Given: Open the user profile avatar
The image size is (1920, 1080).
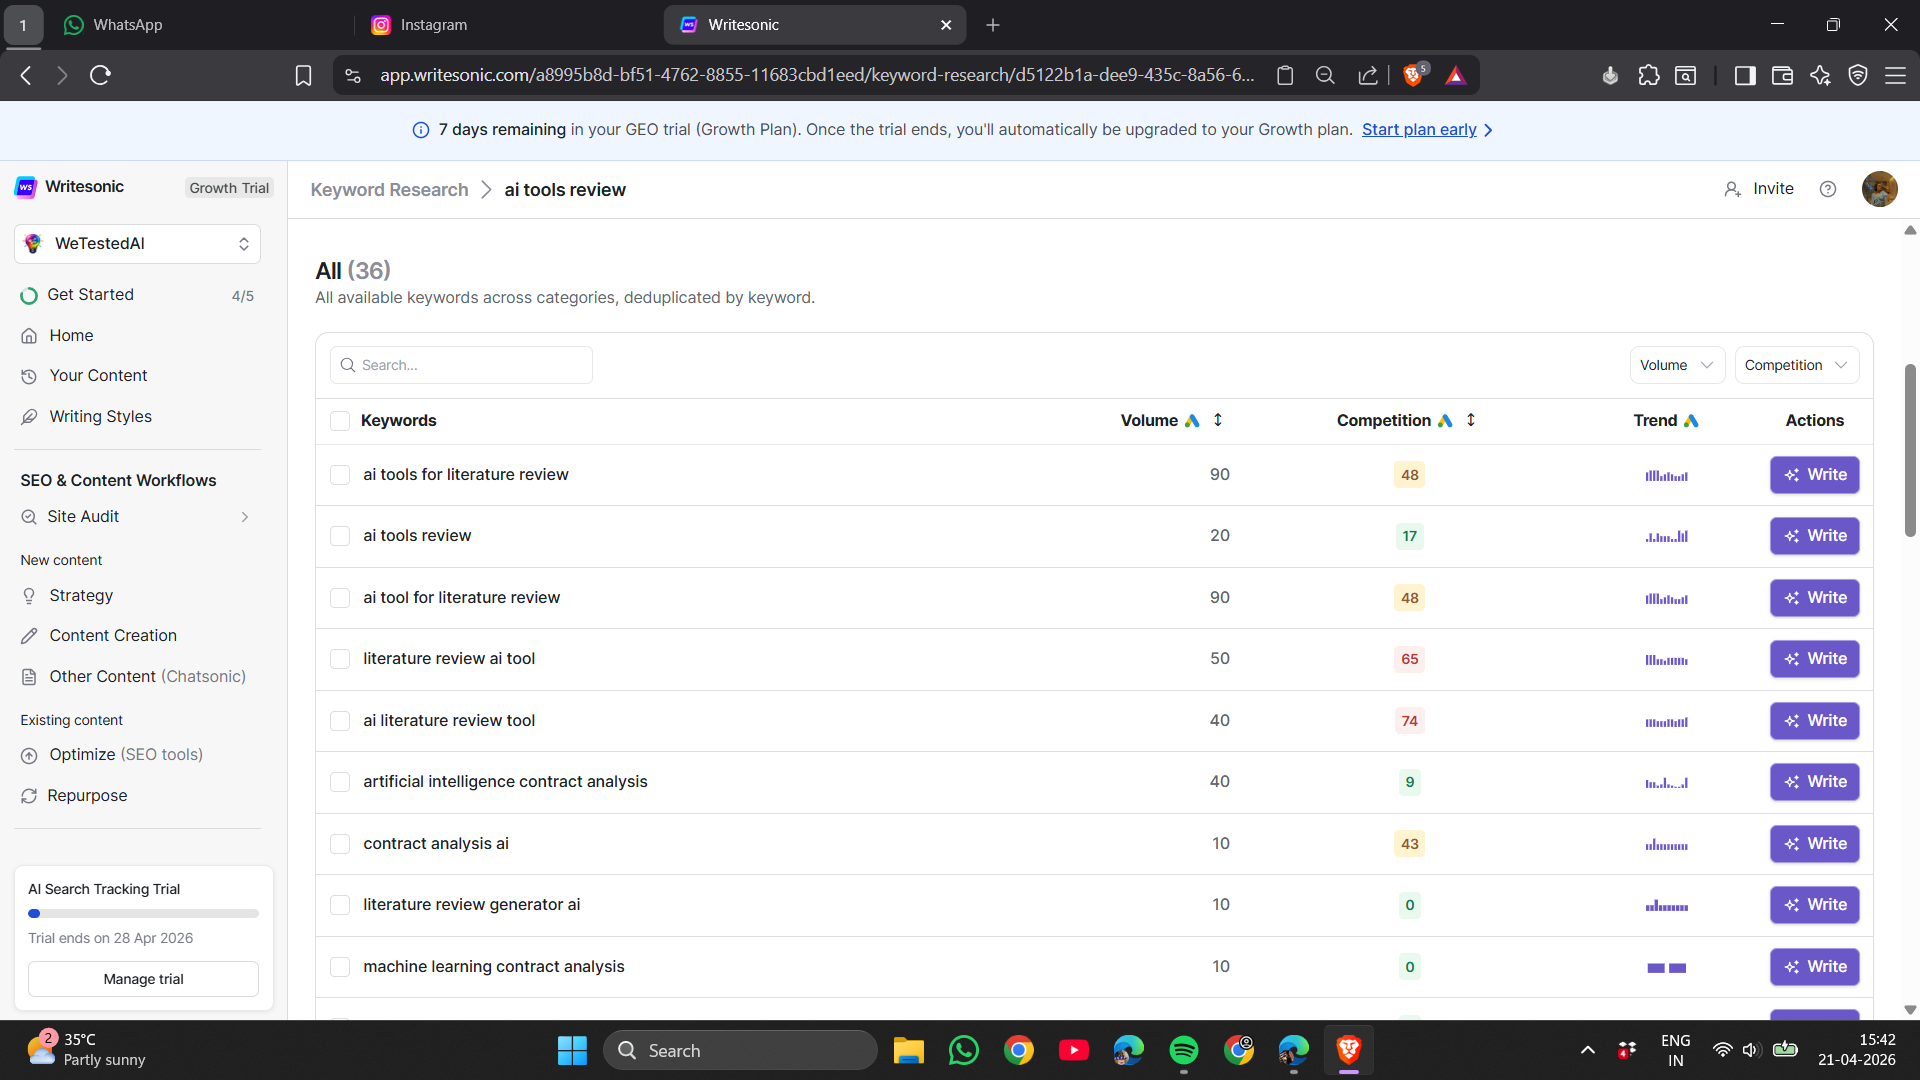Looking at the screenshot, I should (x=1878, y=189).
